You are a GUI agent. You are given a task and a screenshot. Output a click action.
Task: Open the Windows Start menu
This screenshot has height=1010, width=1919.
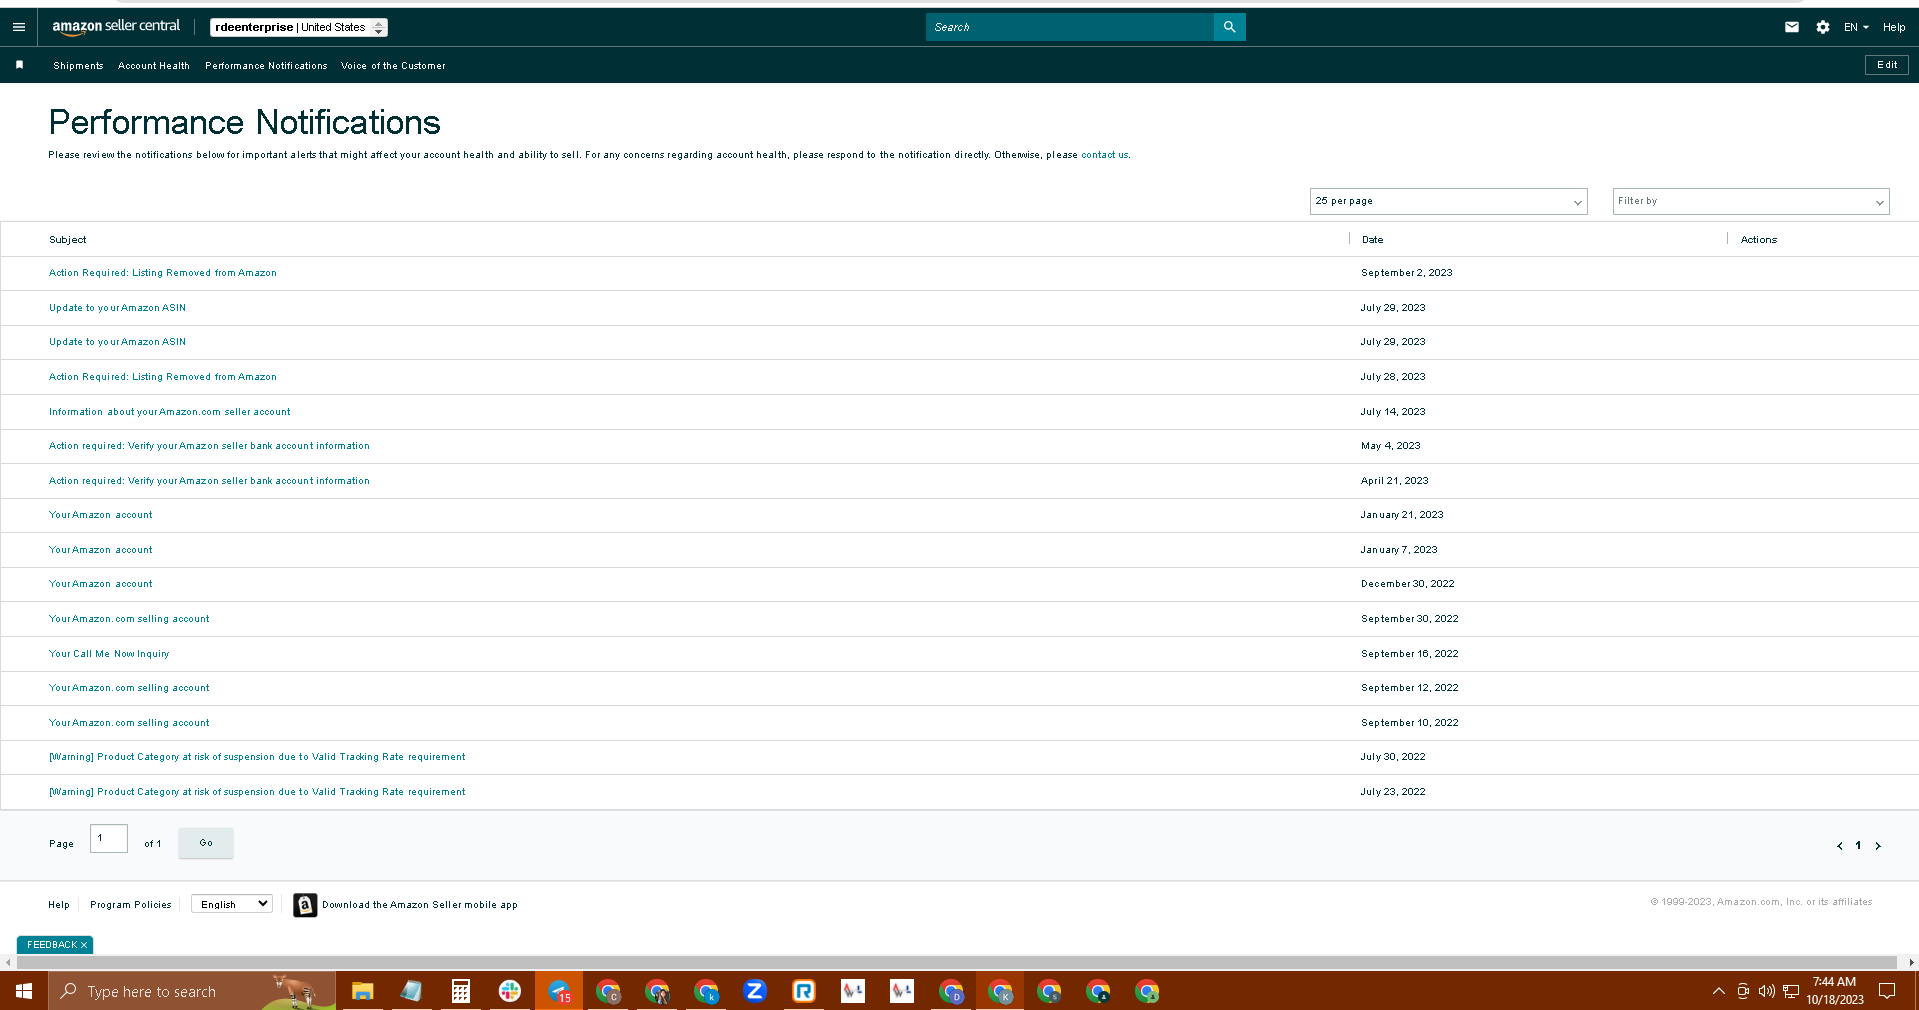point(24,991)
